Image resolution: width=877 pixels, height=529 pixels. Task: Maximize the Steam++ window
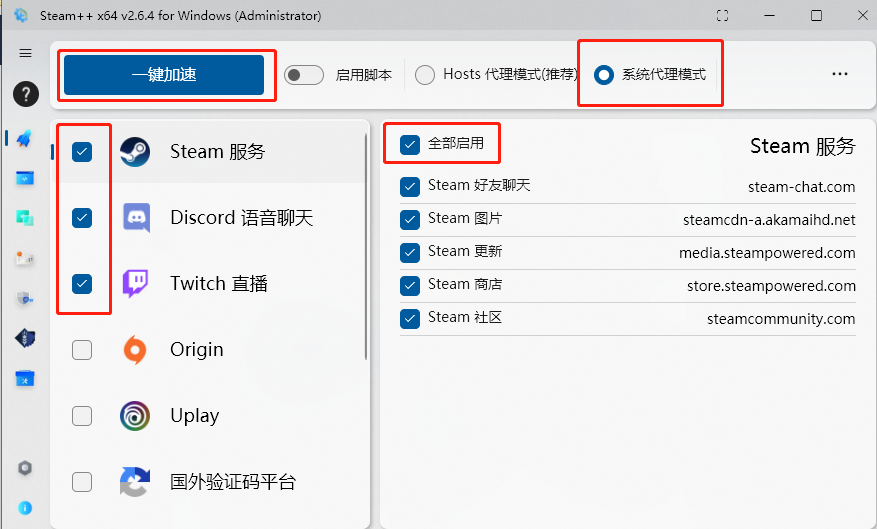tap(817, 16)
